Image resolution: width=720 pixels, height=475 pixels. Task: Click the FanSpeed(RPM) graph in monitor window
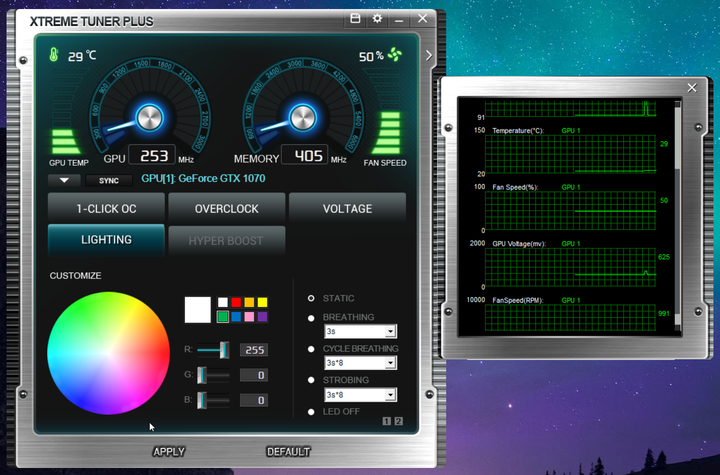pos(570,317)
